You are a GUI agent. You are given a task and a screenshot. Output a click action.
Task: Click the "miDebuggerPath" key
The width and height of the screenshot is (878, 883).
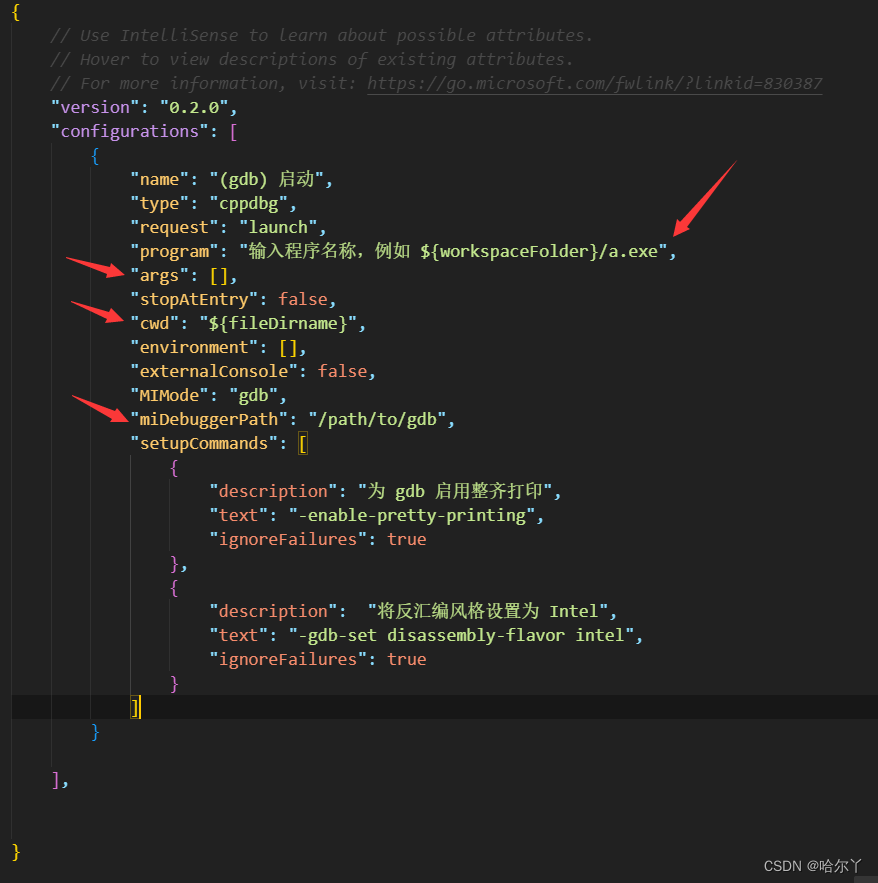click(209, 420)
